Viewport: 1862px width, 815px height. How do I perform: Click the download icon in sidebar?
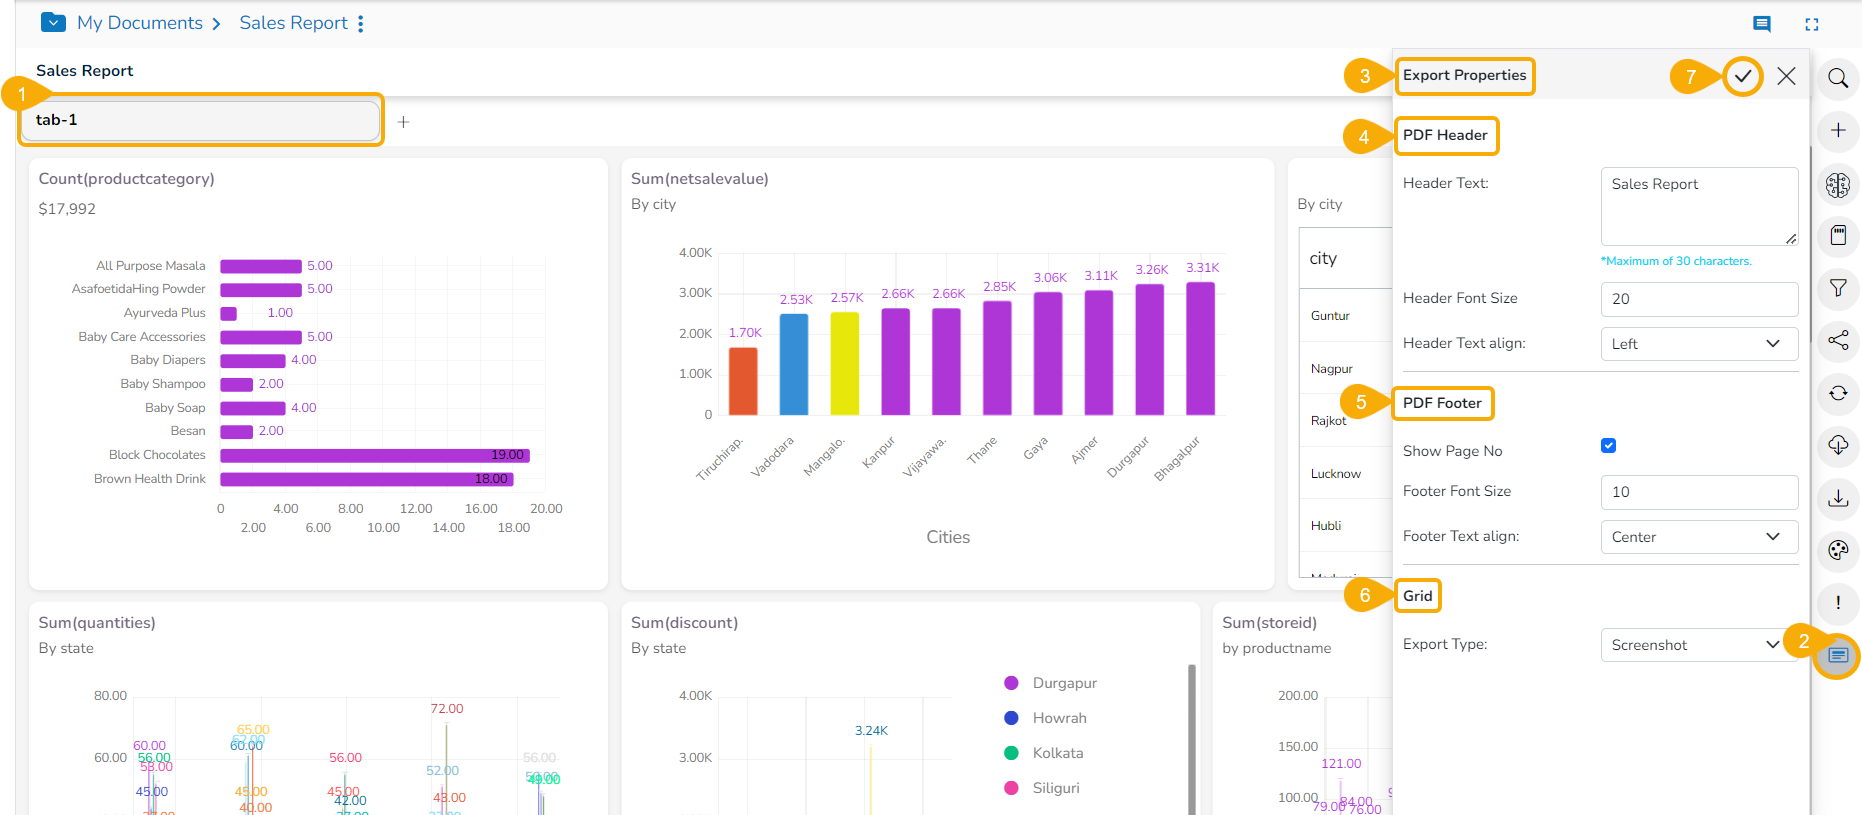[1837, 498]
